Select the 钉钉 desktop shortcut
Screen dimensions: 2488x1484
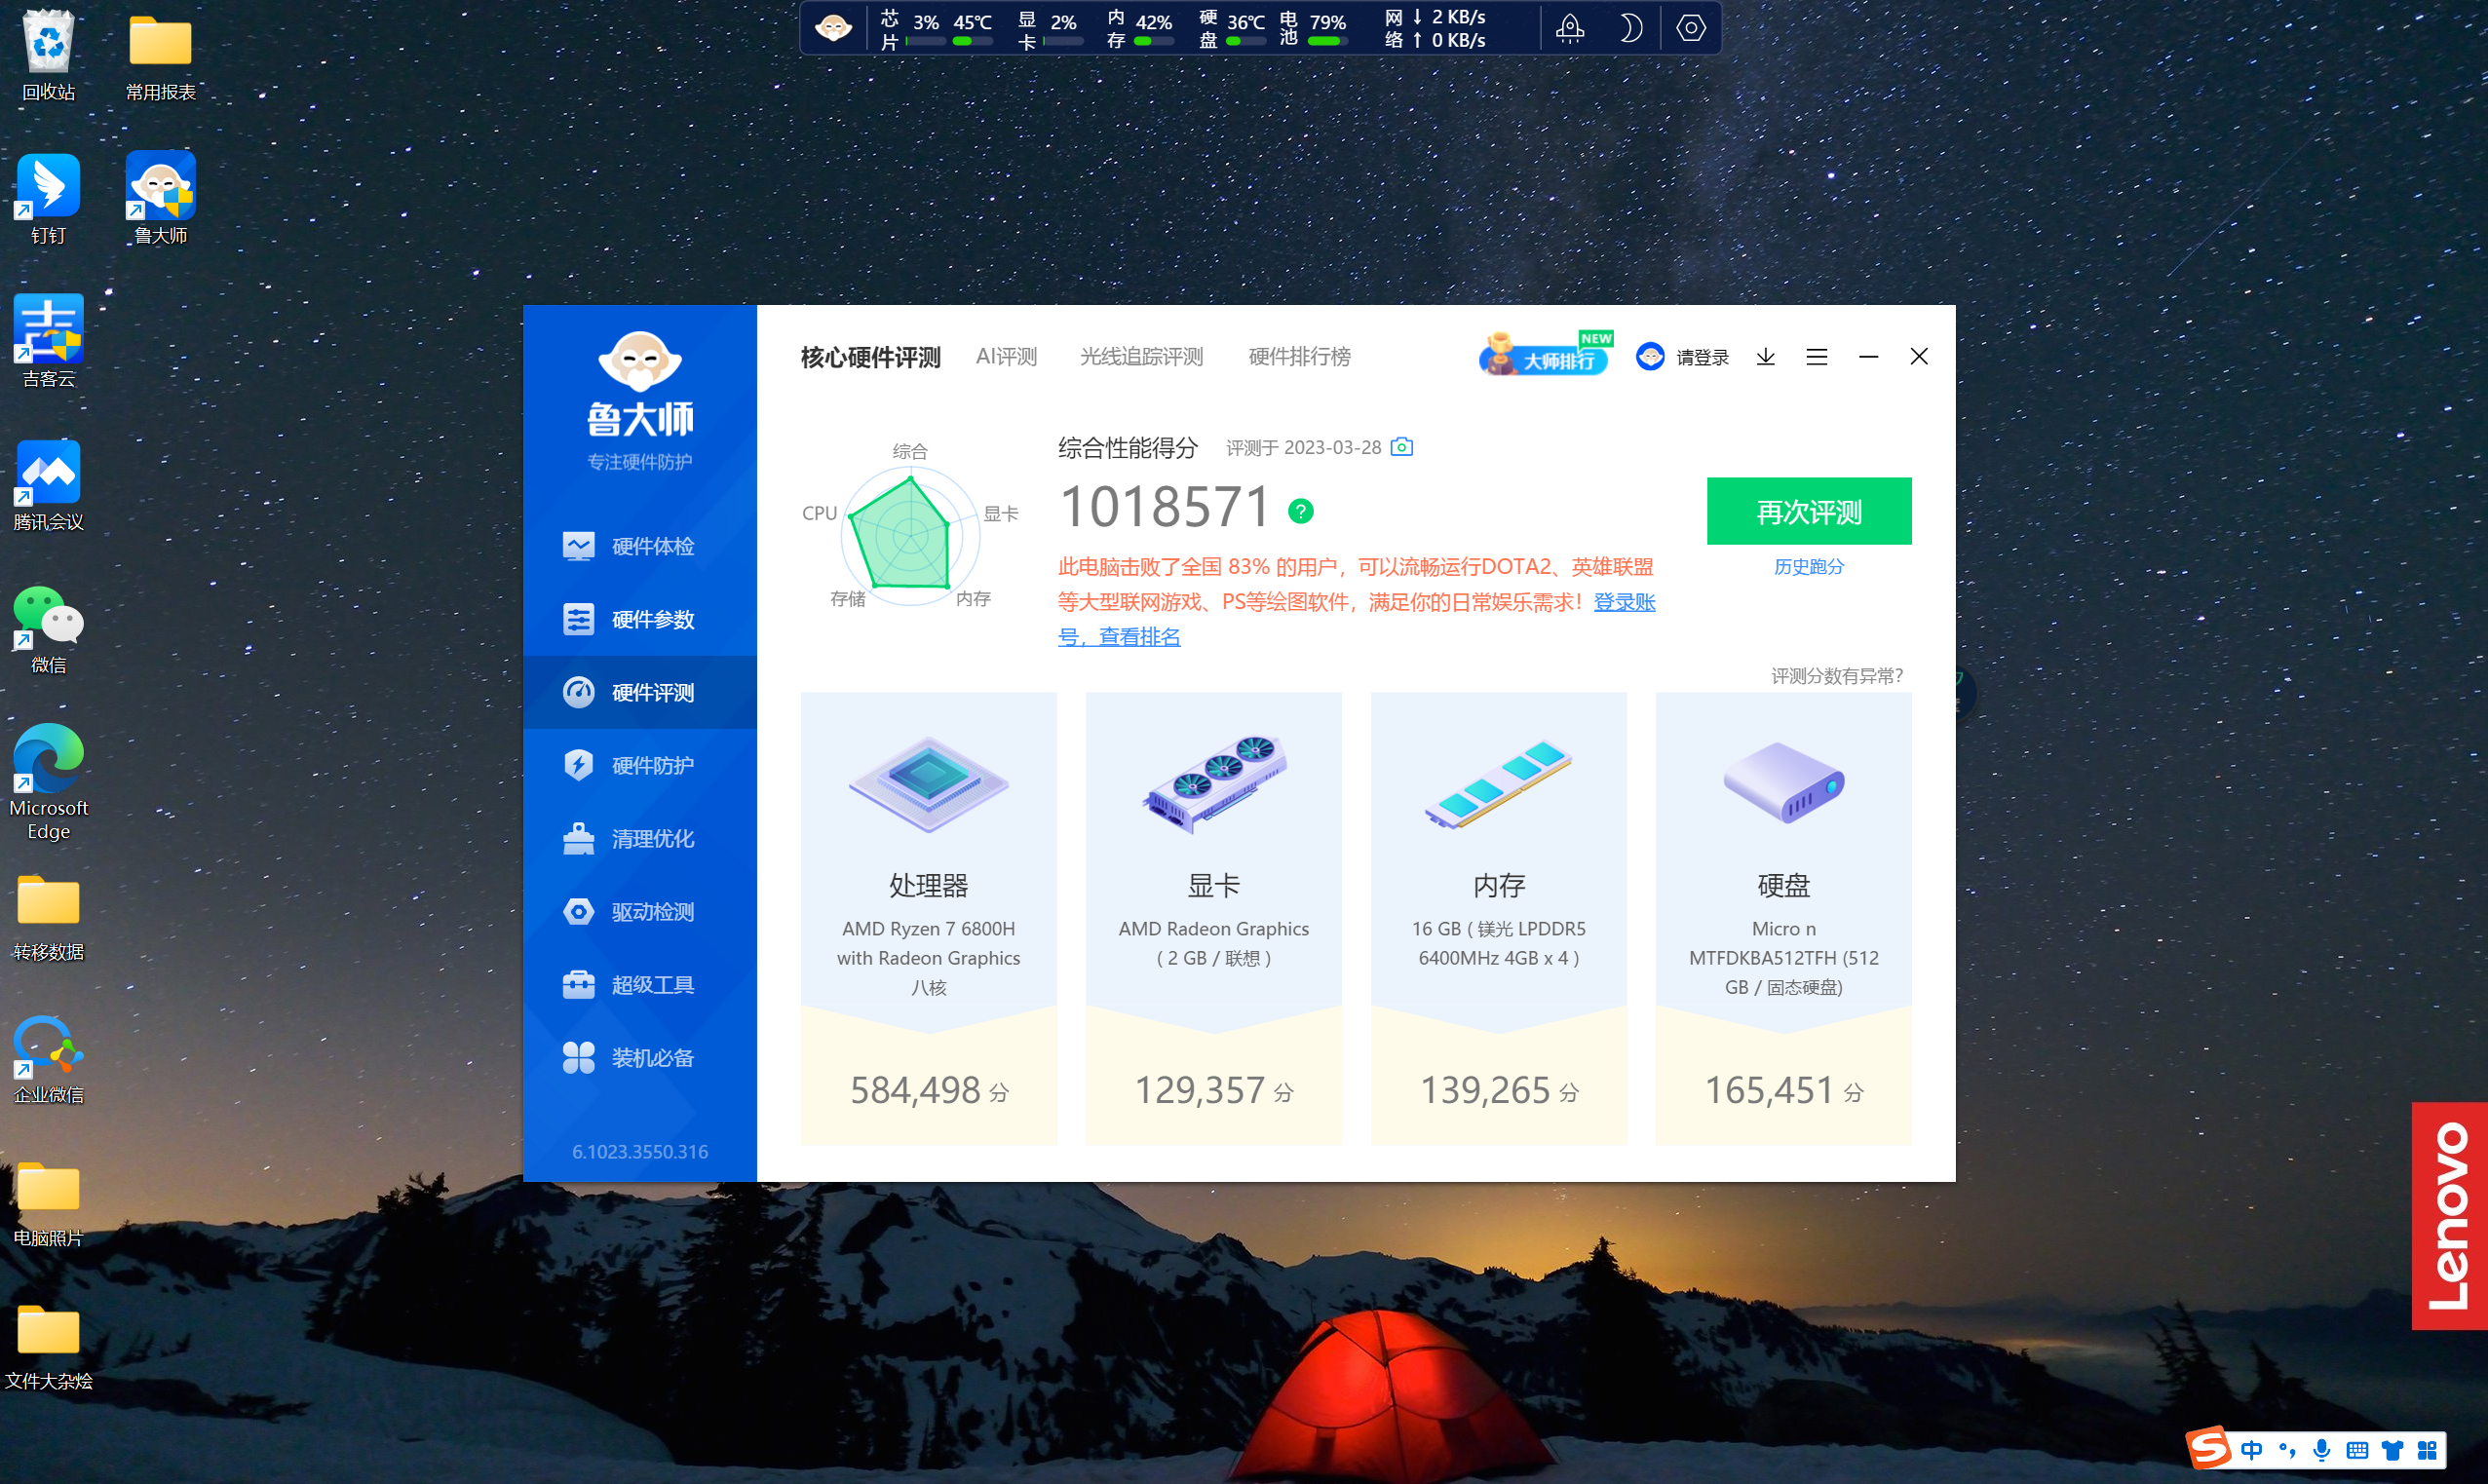point(48,198)
